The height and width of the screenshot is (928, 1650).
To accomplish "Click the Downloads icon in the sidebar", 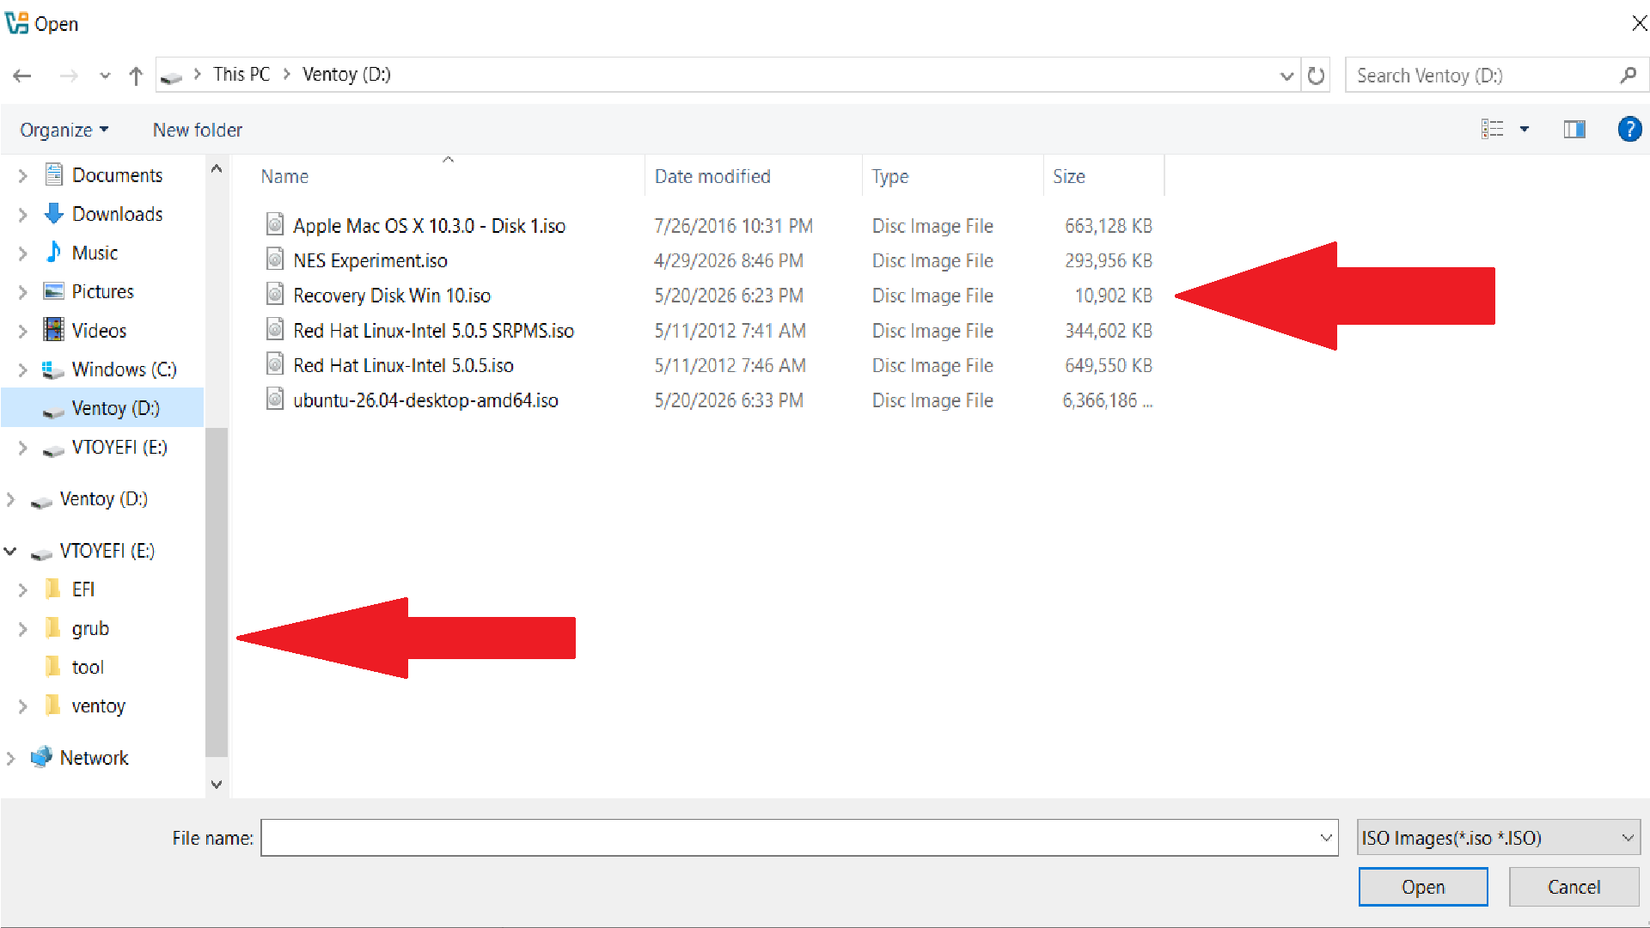I will point(54,213).
